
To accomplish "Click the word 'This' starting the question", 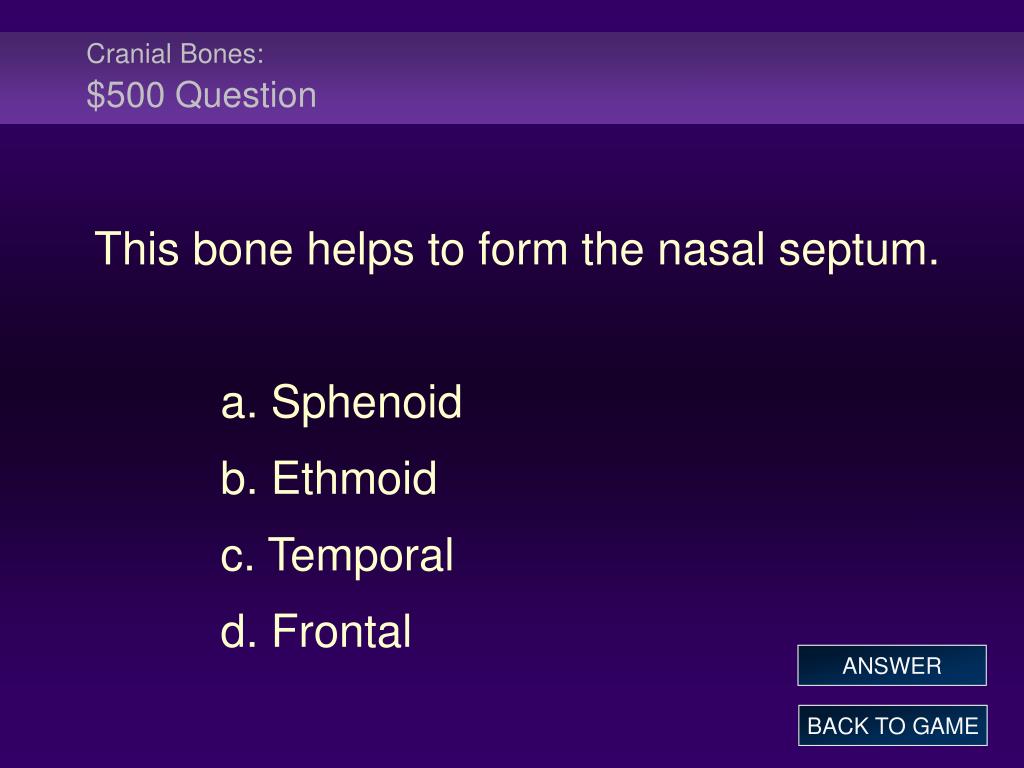I will coord(136,249).
